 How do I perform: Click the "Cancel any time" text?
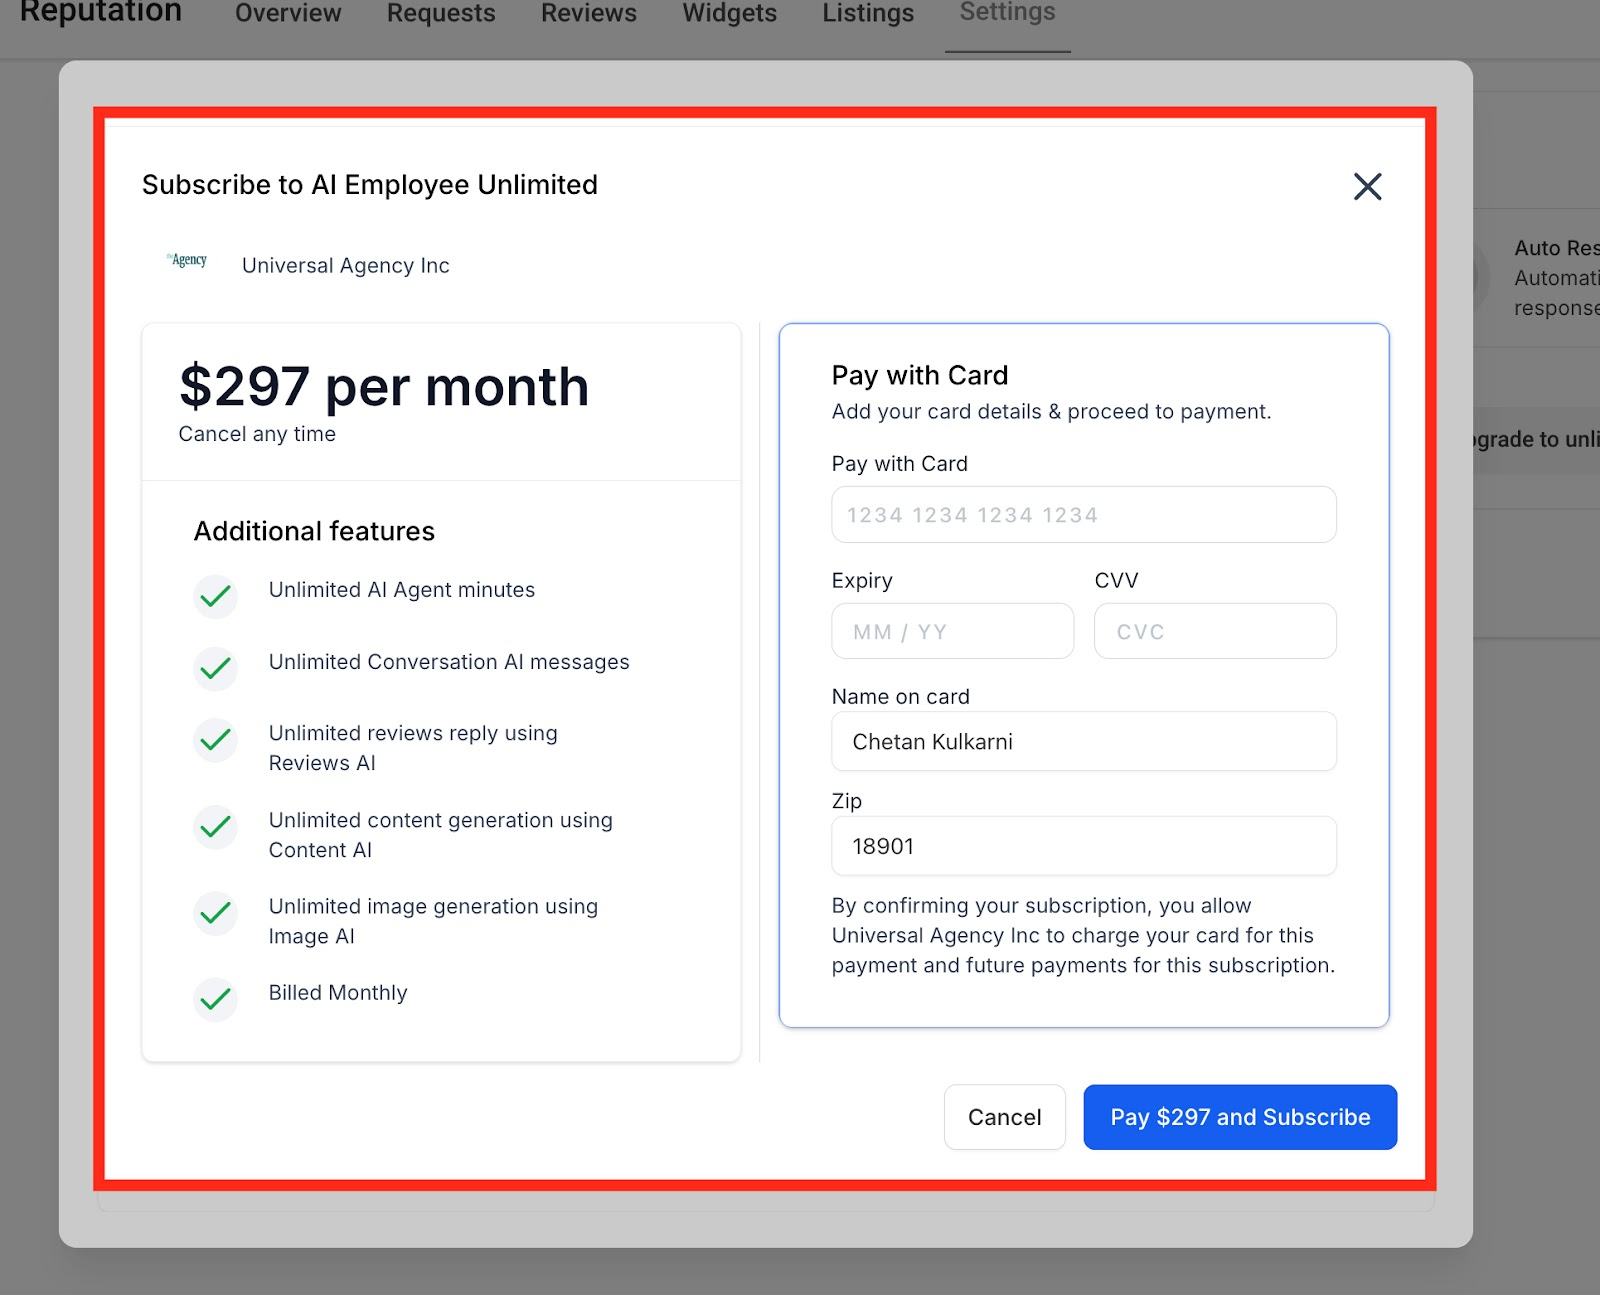(x=257, y=434)
